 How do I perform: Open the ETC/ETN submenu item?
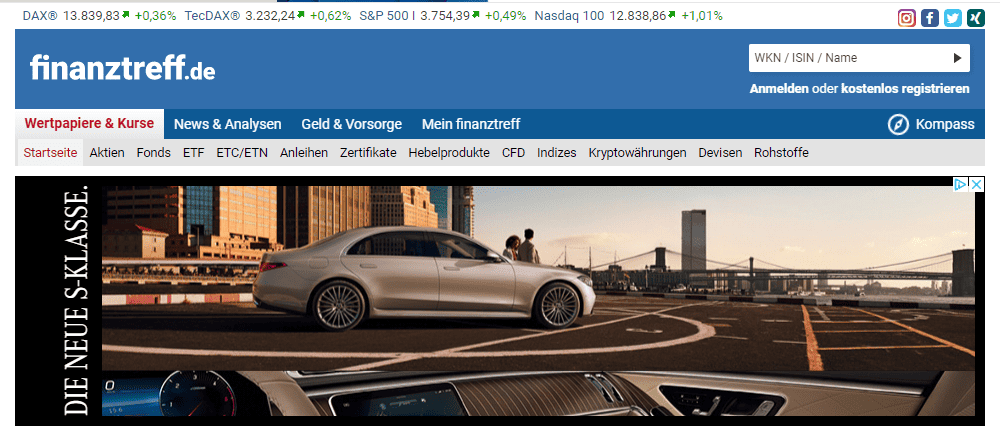click(x=242, y=153)
